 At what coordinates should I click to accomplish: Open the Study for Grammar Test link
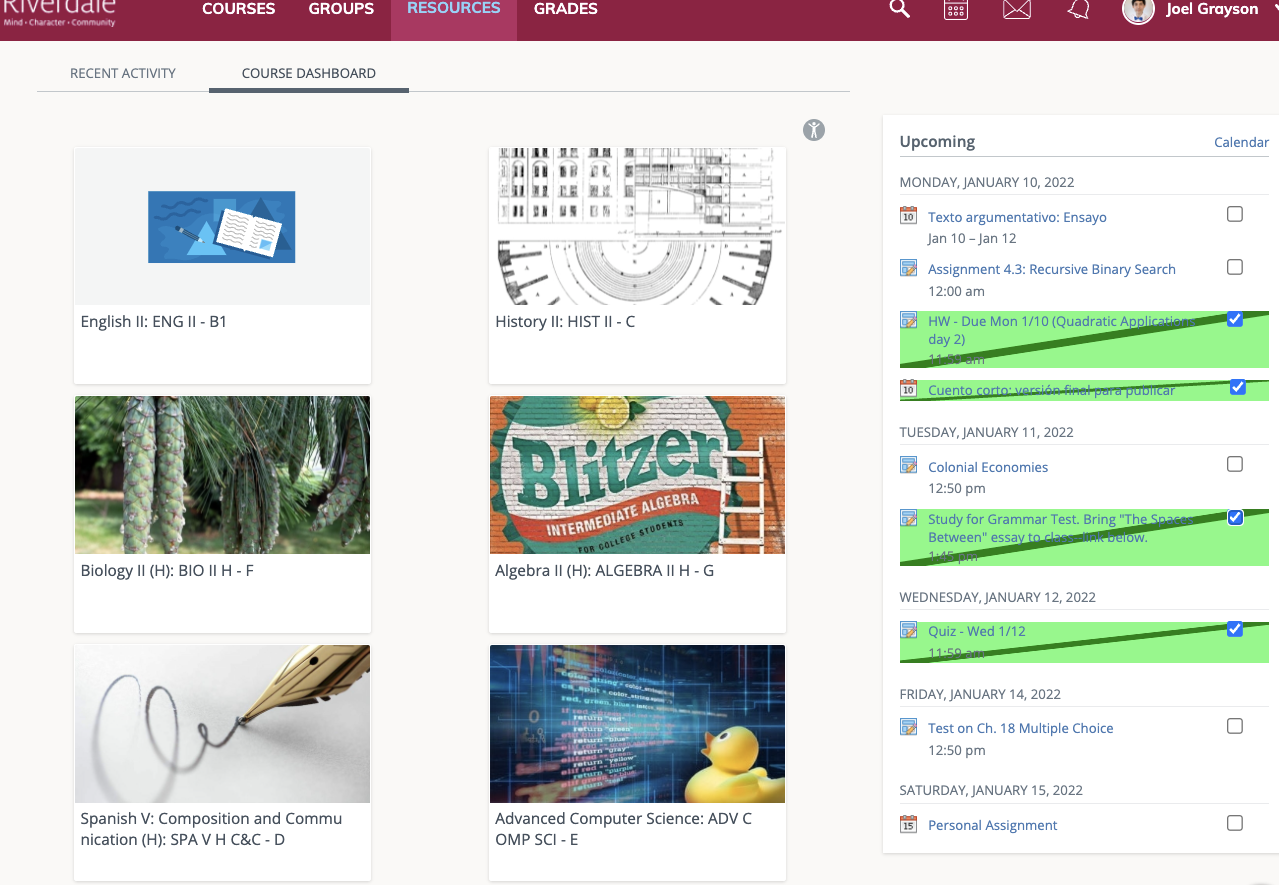(x=1062, y=528)
